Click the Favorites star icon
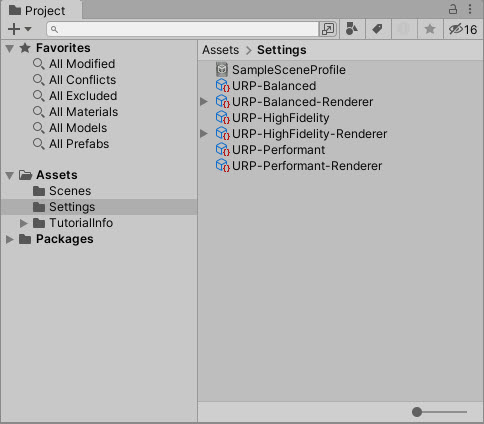Image resolution: width=484 pixels, height=424 pixels. [25, 48]
